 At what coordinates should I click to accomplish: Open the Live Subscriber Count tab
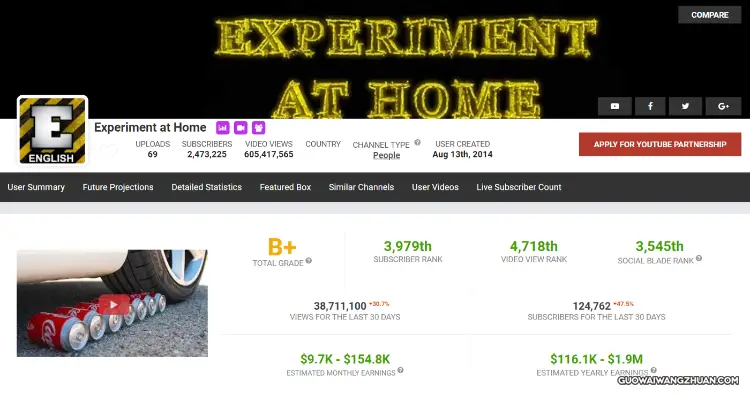point(518,187)
